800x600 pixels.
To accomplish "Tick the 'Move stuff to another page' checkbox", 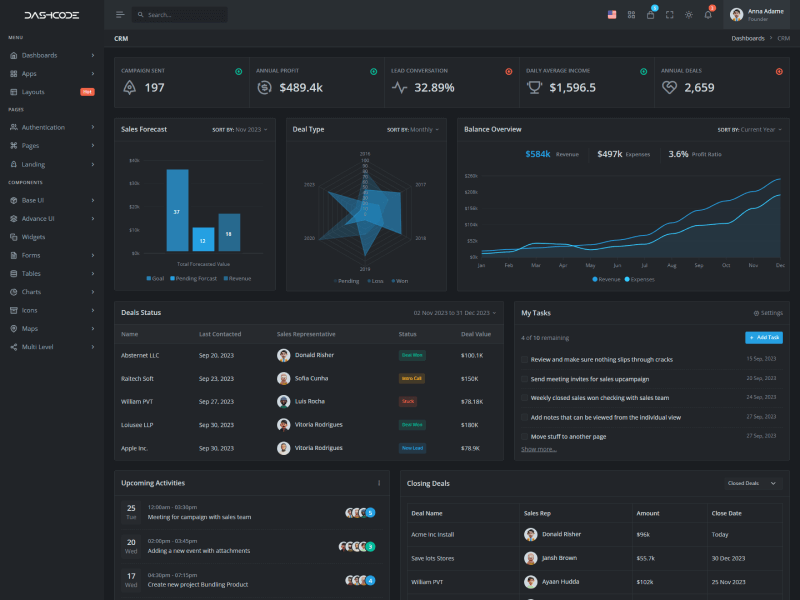I will (524, 436).
